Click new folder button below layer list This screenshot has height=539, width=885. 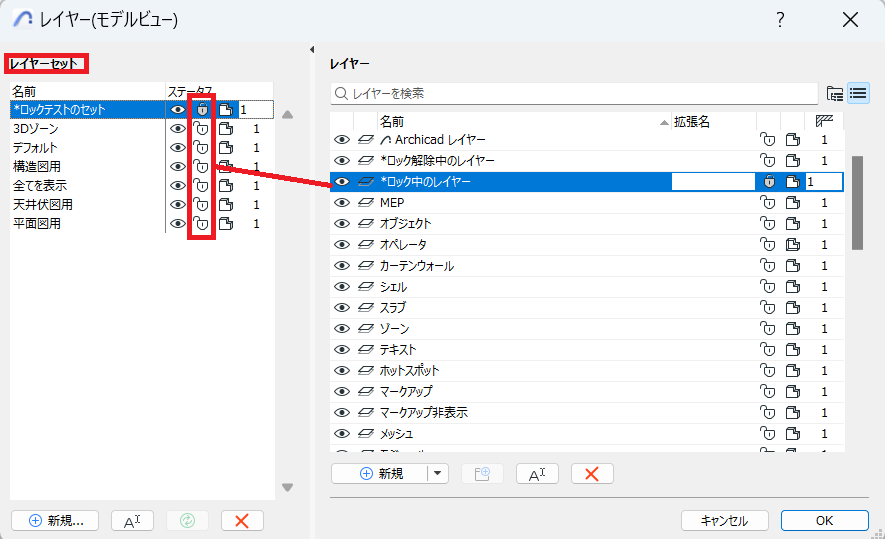click(x=482, y=474)
